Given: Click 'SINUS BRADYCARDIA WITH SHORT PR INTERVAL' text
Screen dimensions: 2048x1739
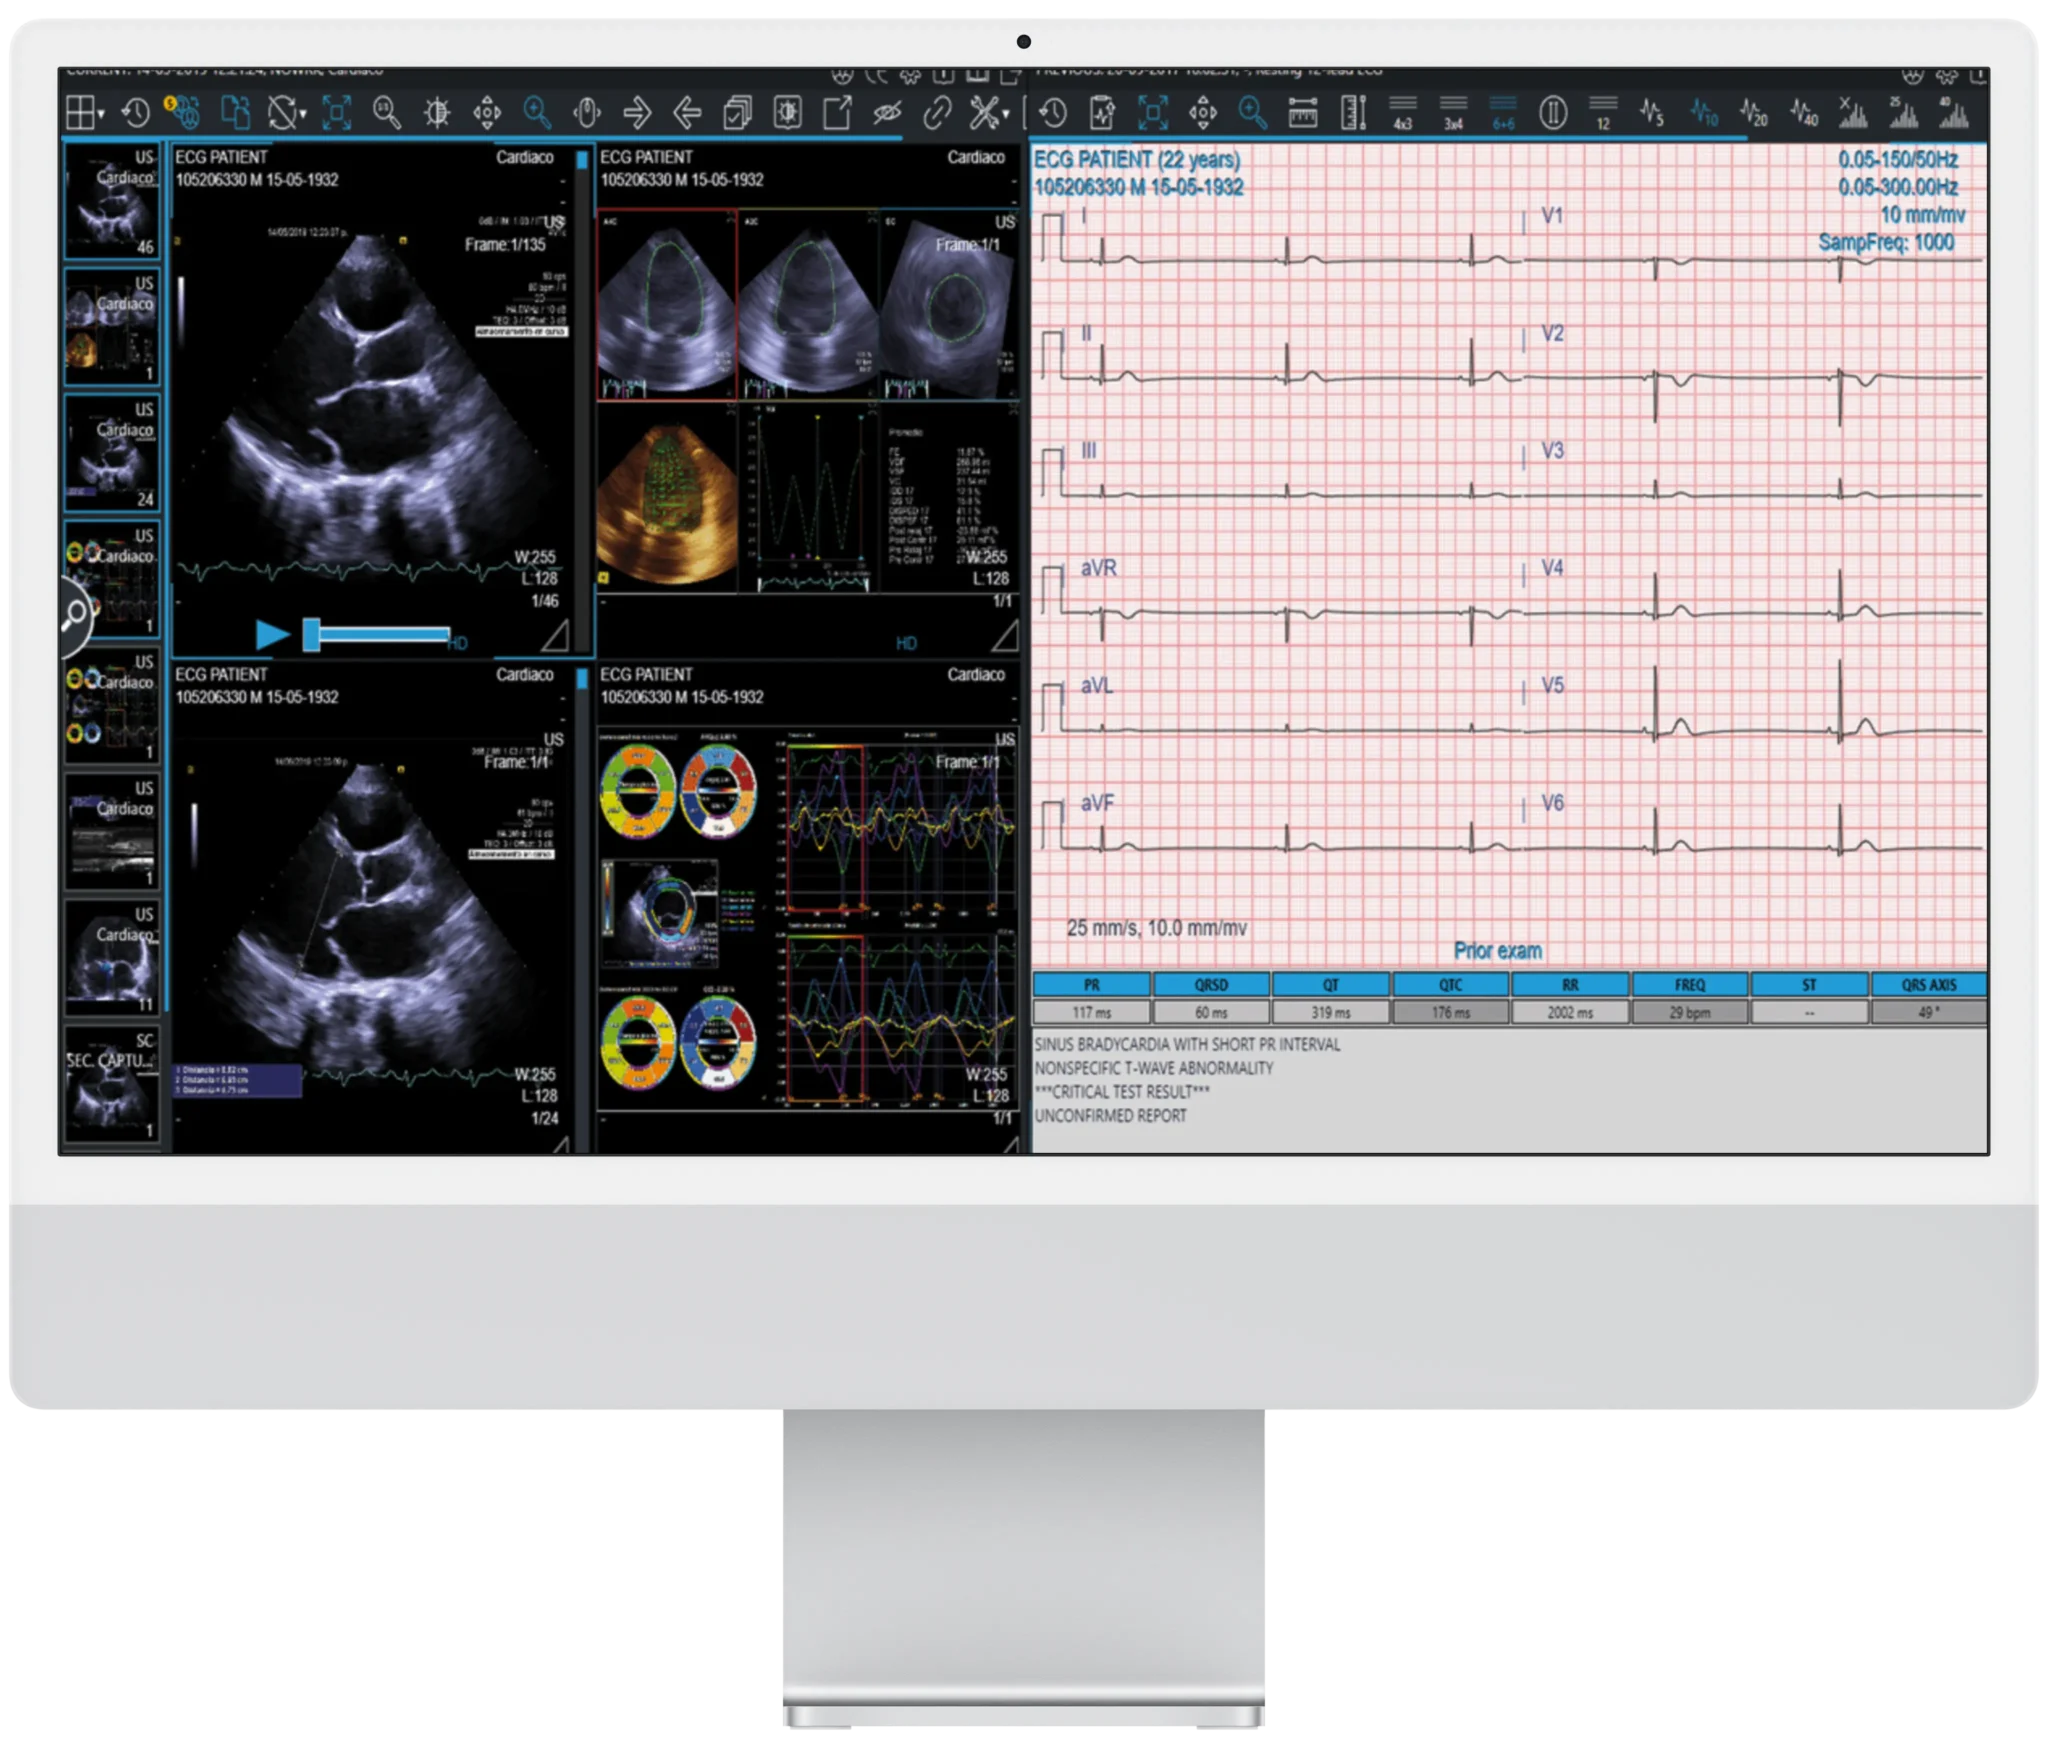Looking at the screenshot, I should 1187,1044.
